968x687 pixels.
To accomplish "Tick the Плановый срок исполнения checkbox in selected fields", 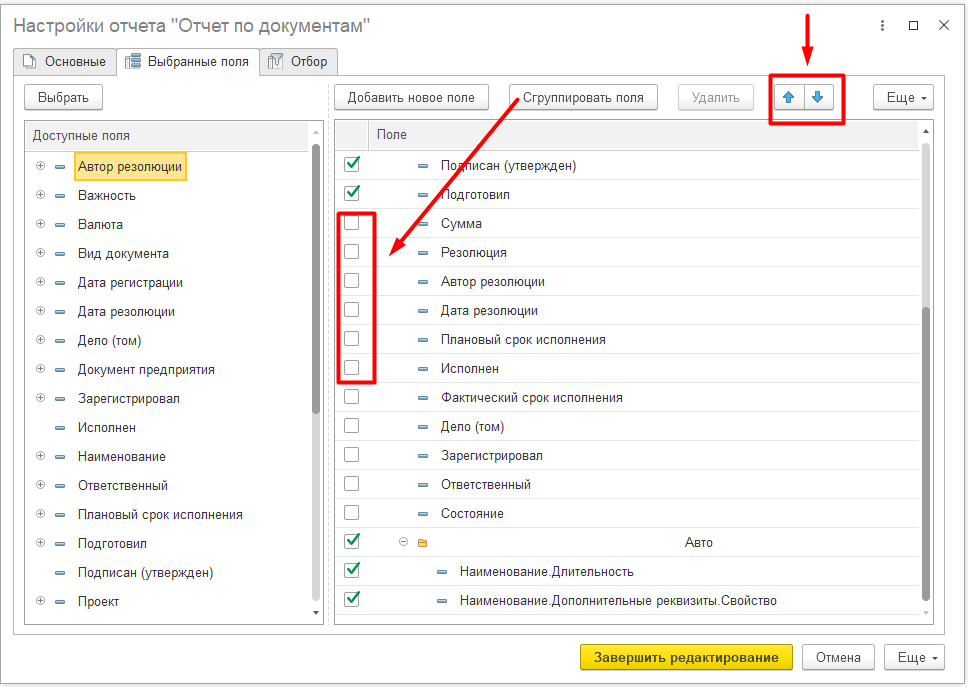I will coord(351,339).
